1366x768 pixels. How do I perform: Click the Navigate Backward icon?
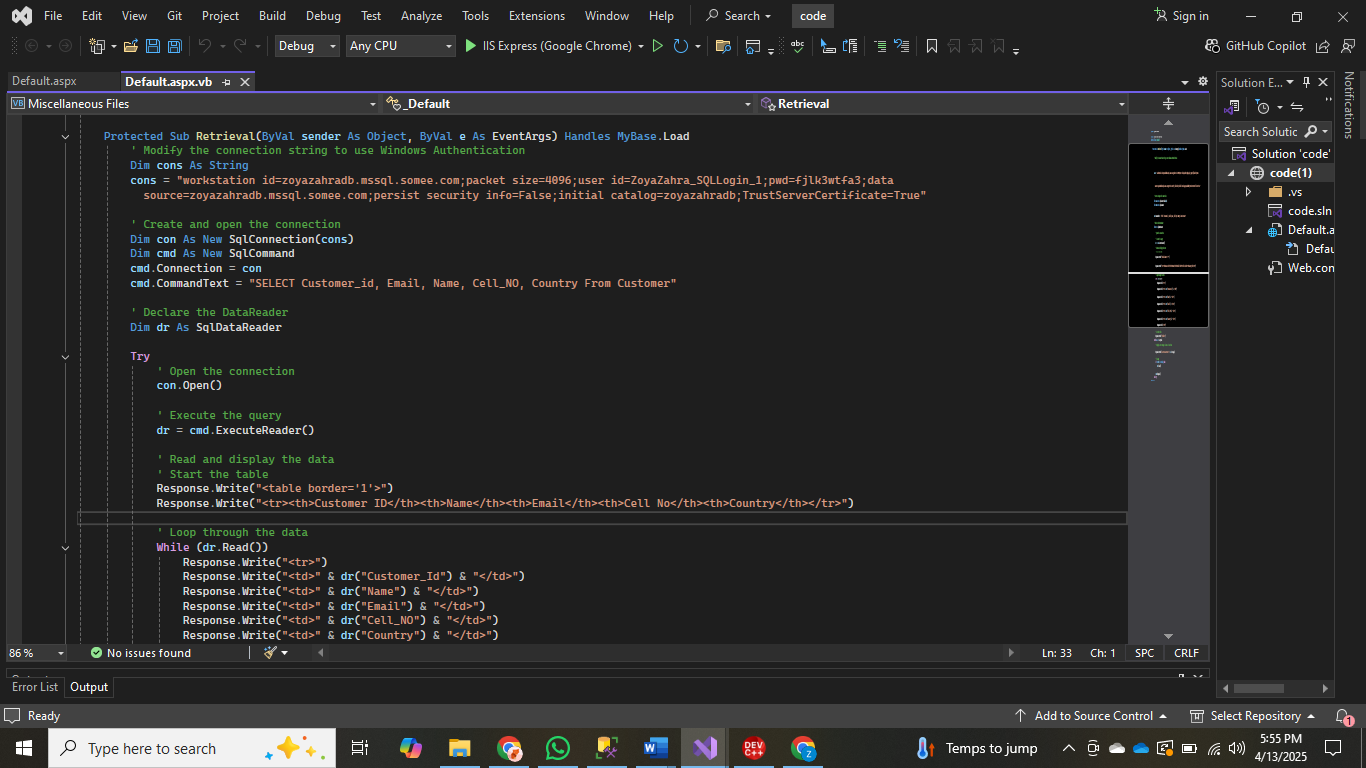(x=31, y=46)
